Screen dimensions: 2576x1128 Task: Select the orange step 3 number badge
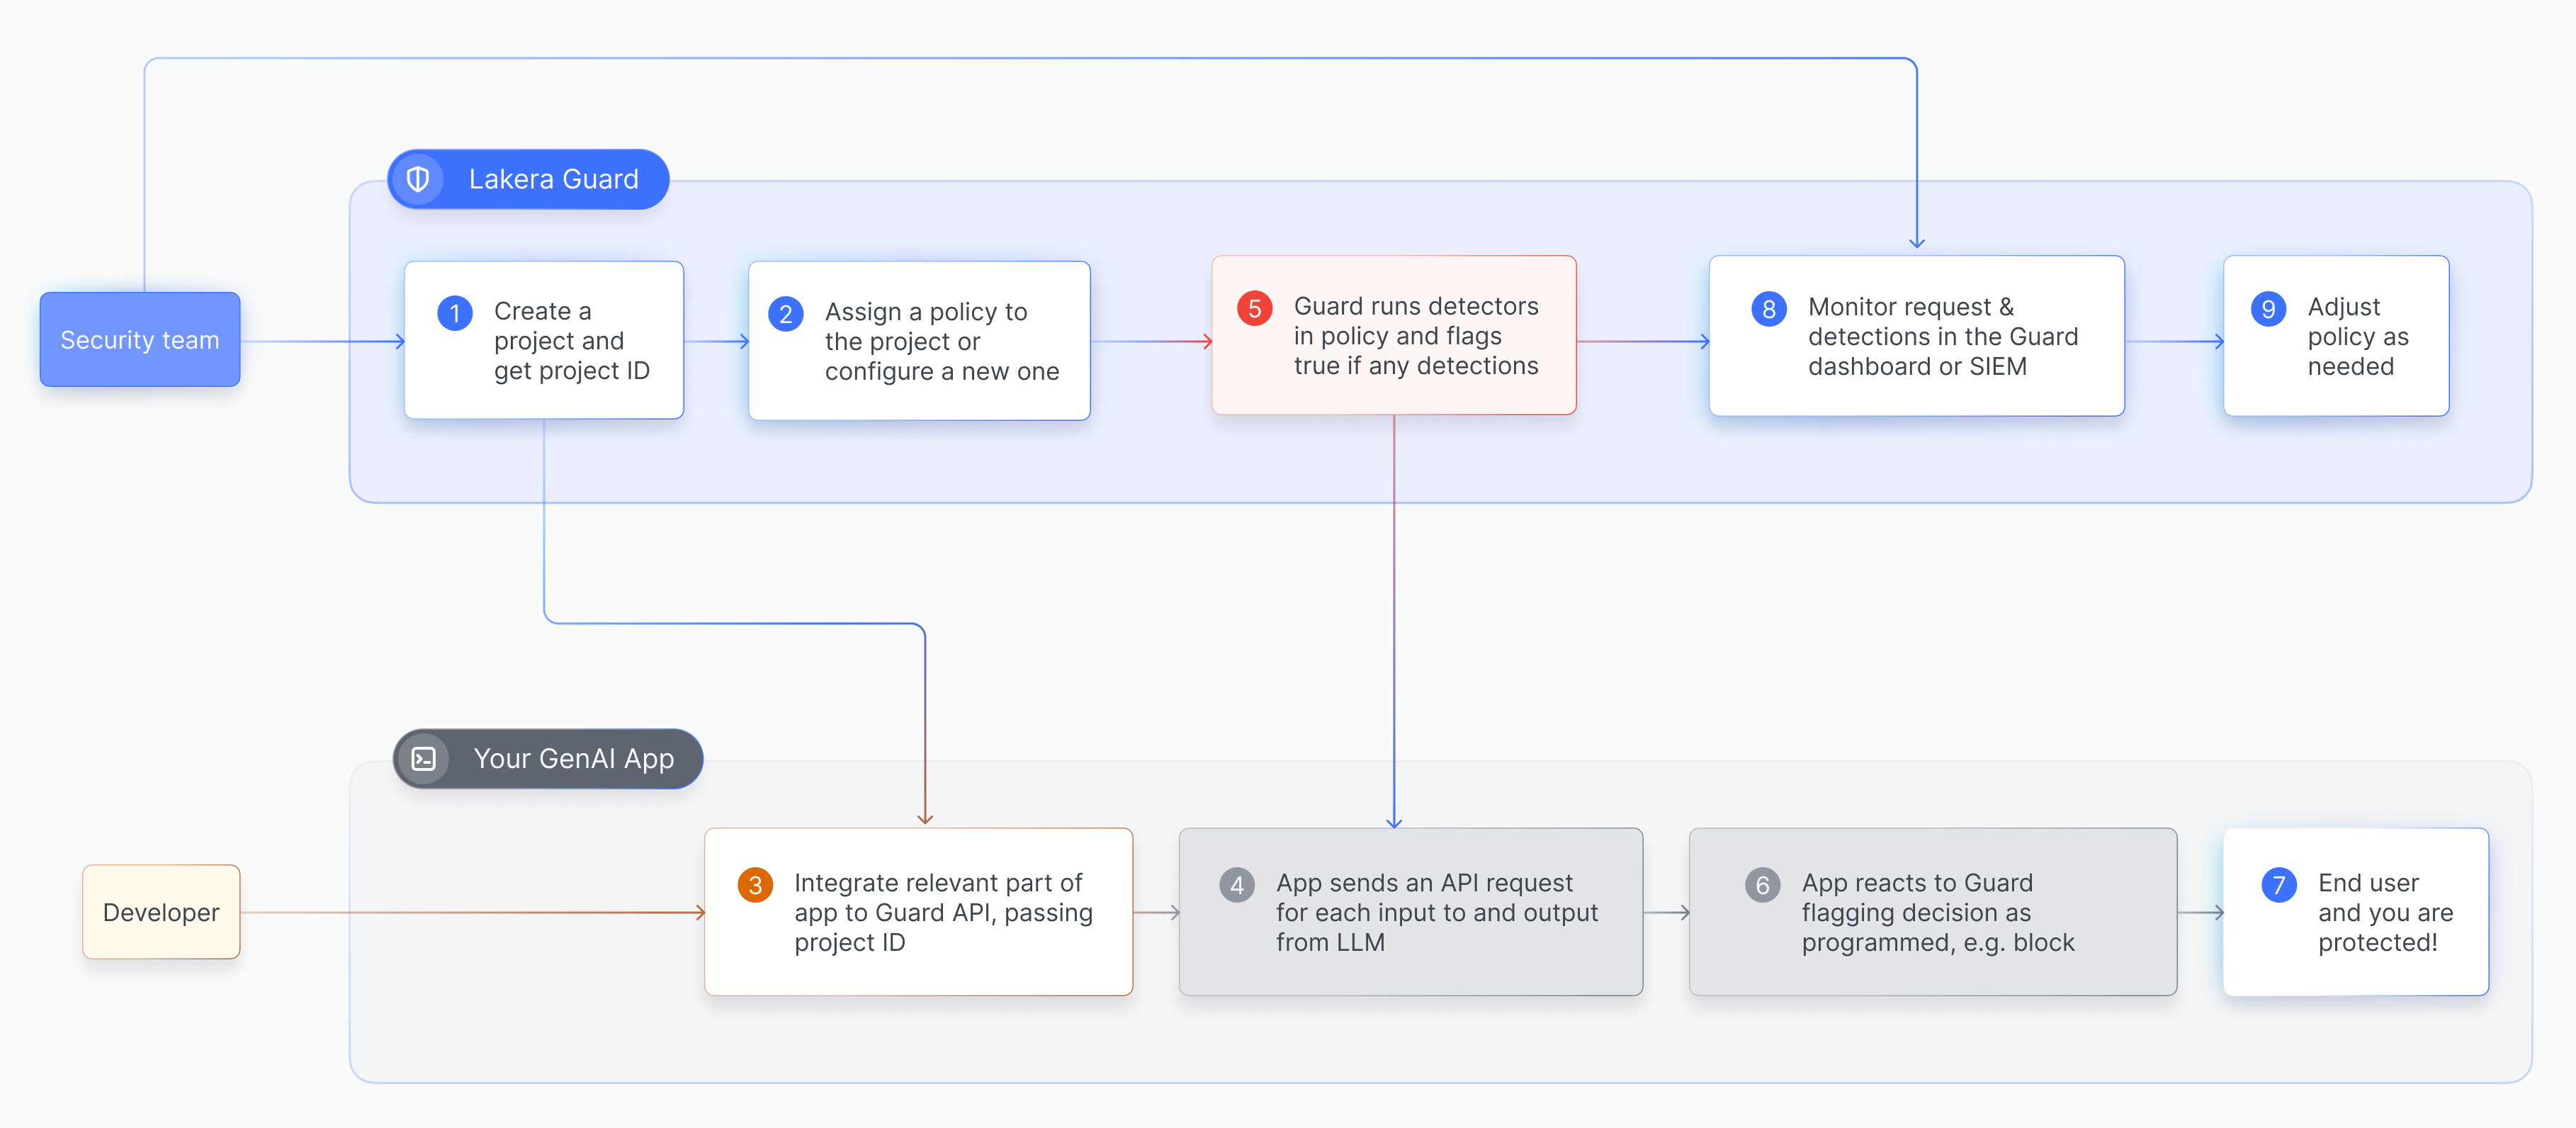757,884
